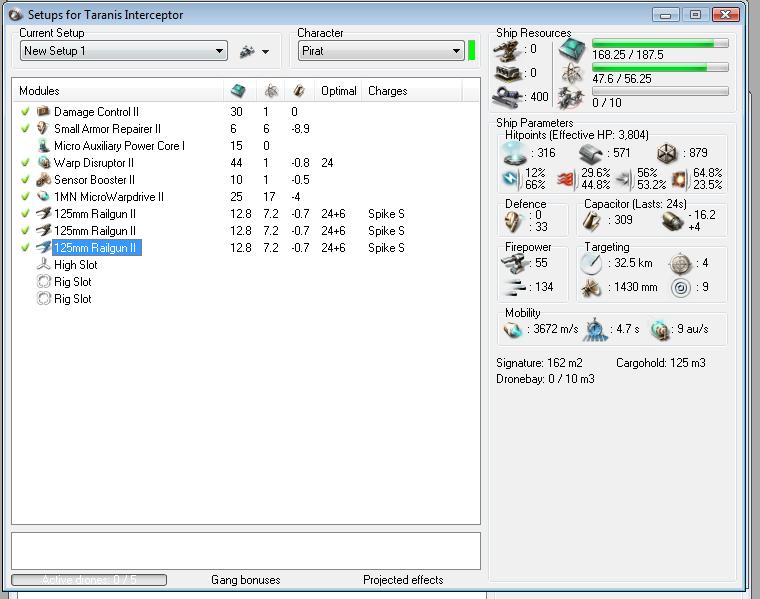The width and height of the screenshot is (760, 599).
Task: Click Spike S charge of first railgun
Action: (386, 213)
